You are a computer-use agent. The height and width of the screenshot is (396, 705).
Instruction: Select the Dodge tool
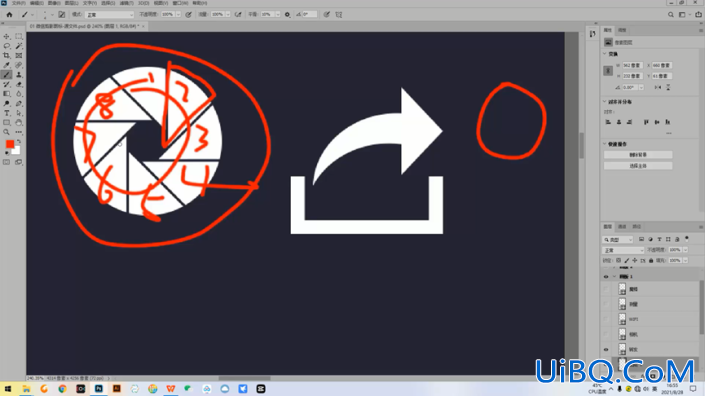(x=6, y=103)
